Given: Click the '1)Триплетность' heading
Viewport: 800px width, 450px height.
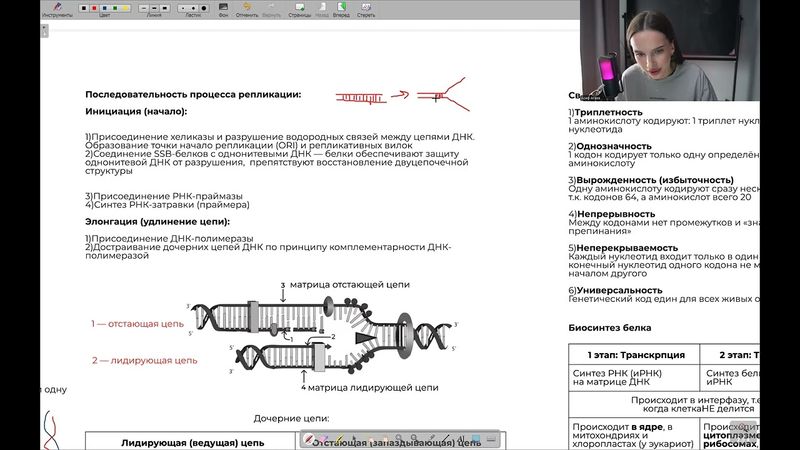Looking at the screenshot, I should click(605, 112).
